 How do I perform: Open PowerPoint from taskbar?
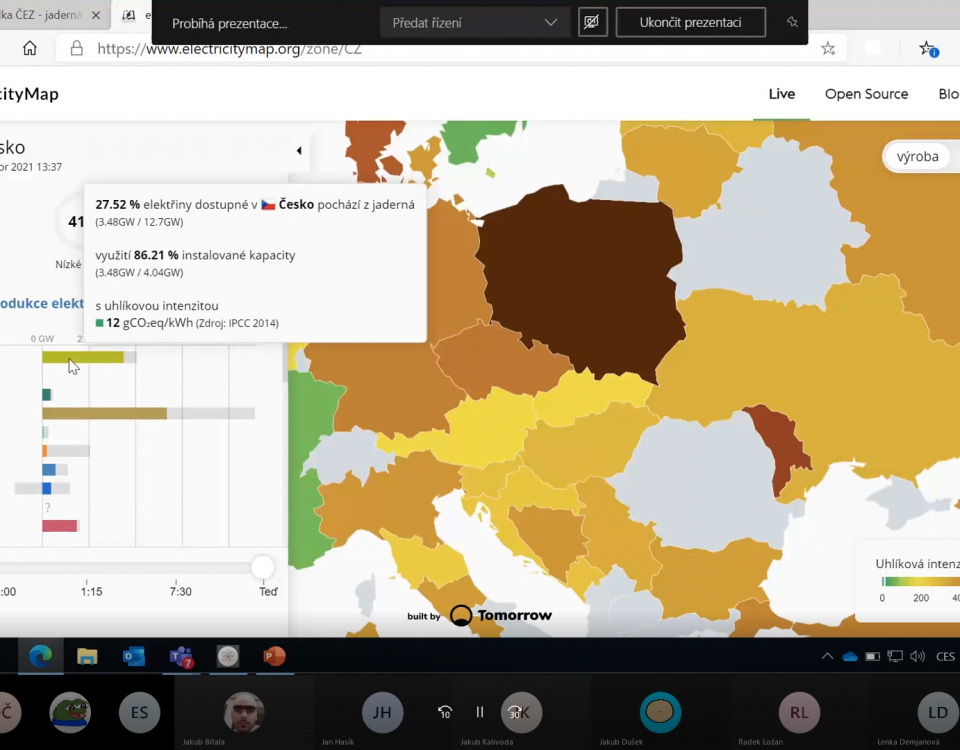click(274, 656)
